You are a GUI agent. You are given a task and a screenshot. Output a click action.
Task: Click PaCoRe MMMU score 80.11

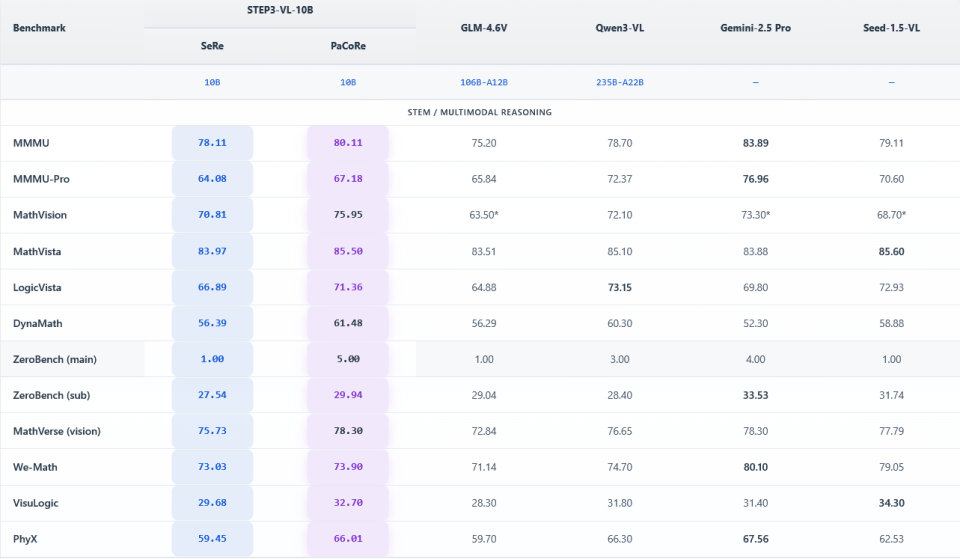tap(348, 143)
